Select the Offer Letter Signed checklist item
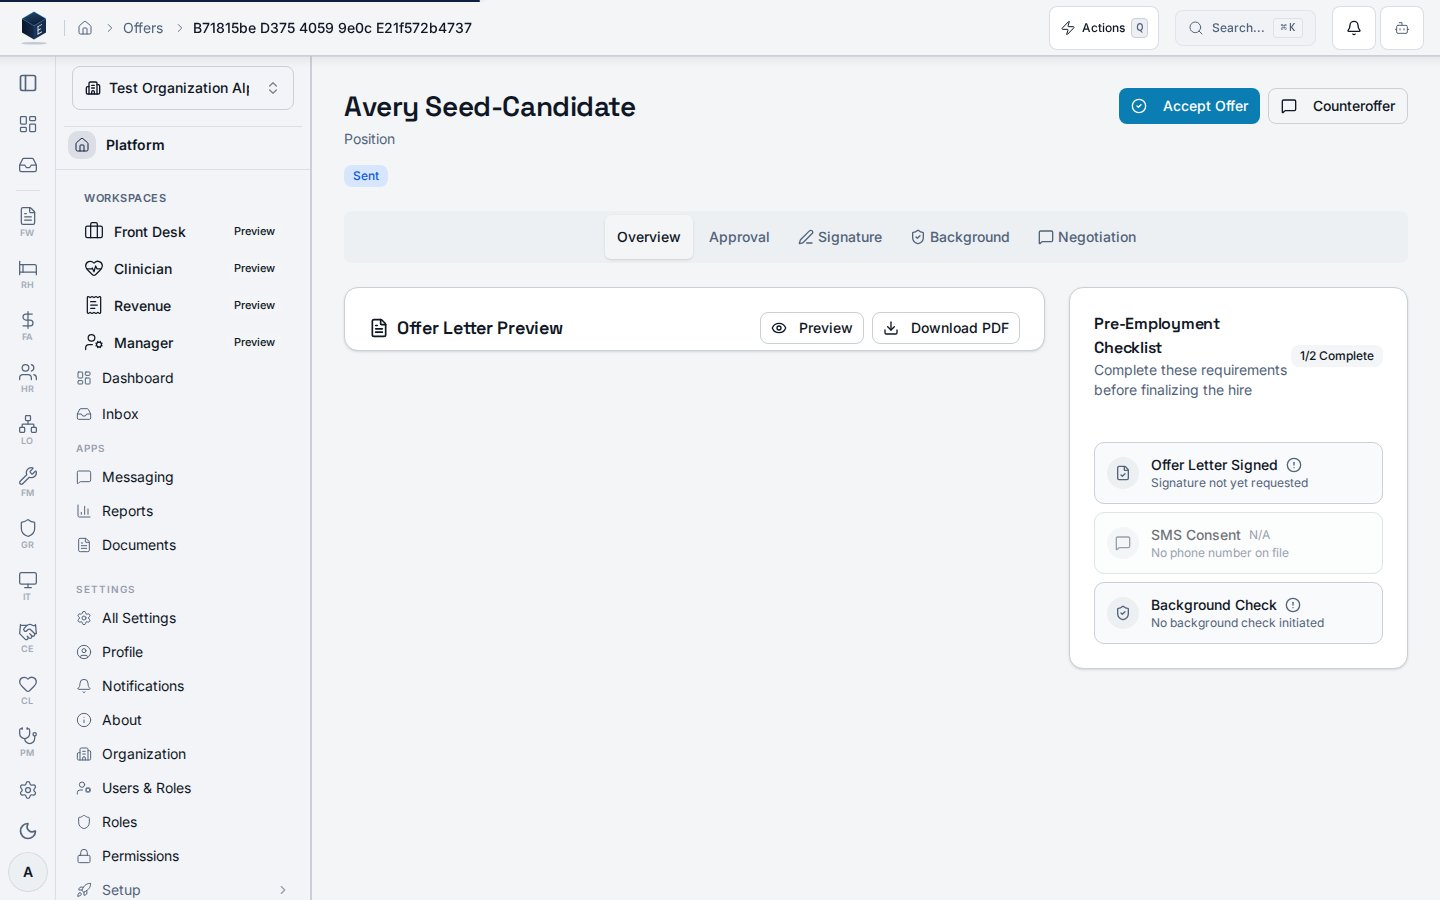1440x900 pixels. 1238,473
